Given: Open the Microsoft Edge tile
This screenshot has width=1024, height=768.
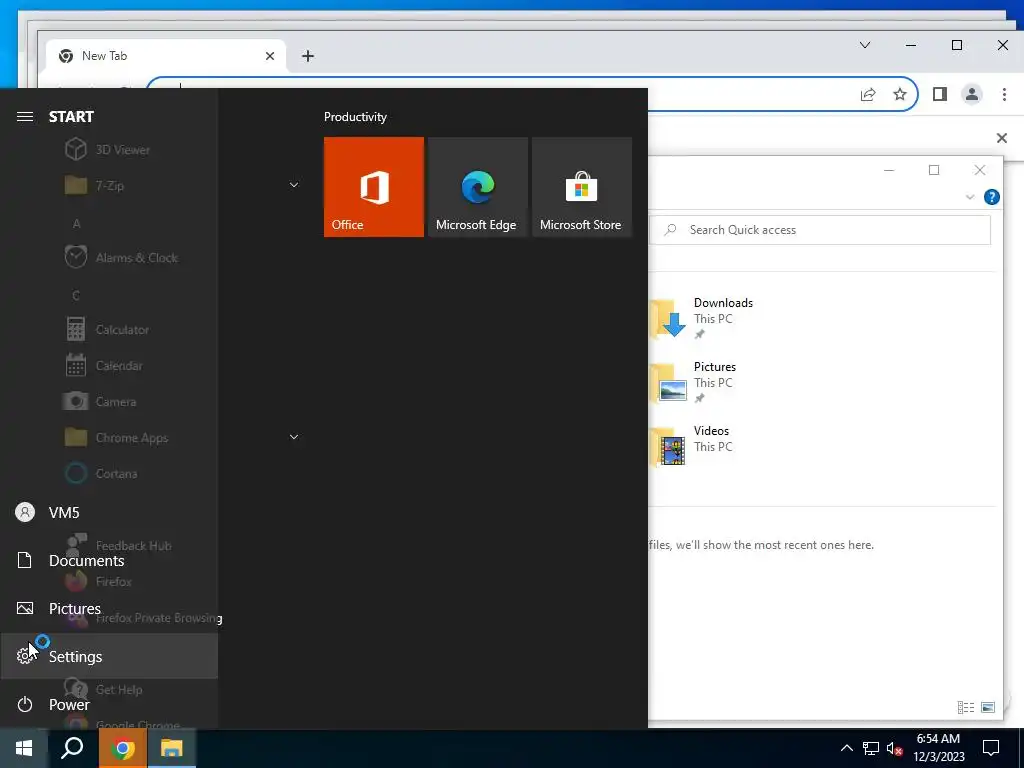Looking at the screenshot, I should click(477, 187).
